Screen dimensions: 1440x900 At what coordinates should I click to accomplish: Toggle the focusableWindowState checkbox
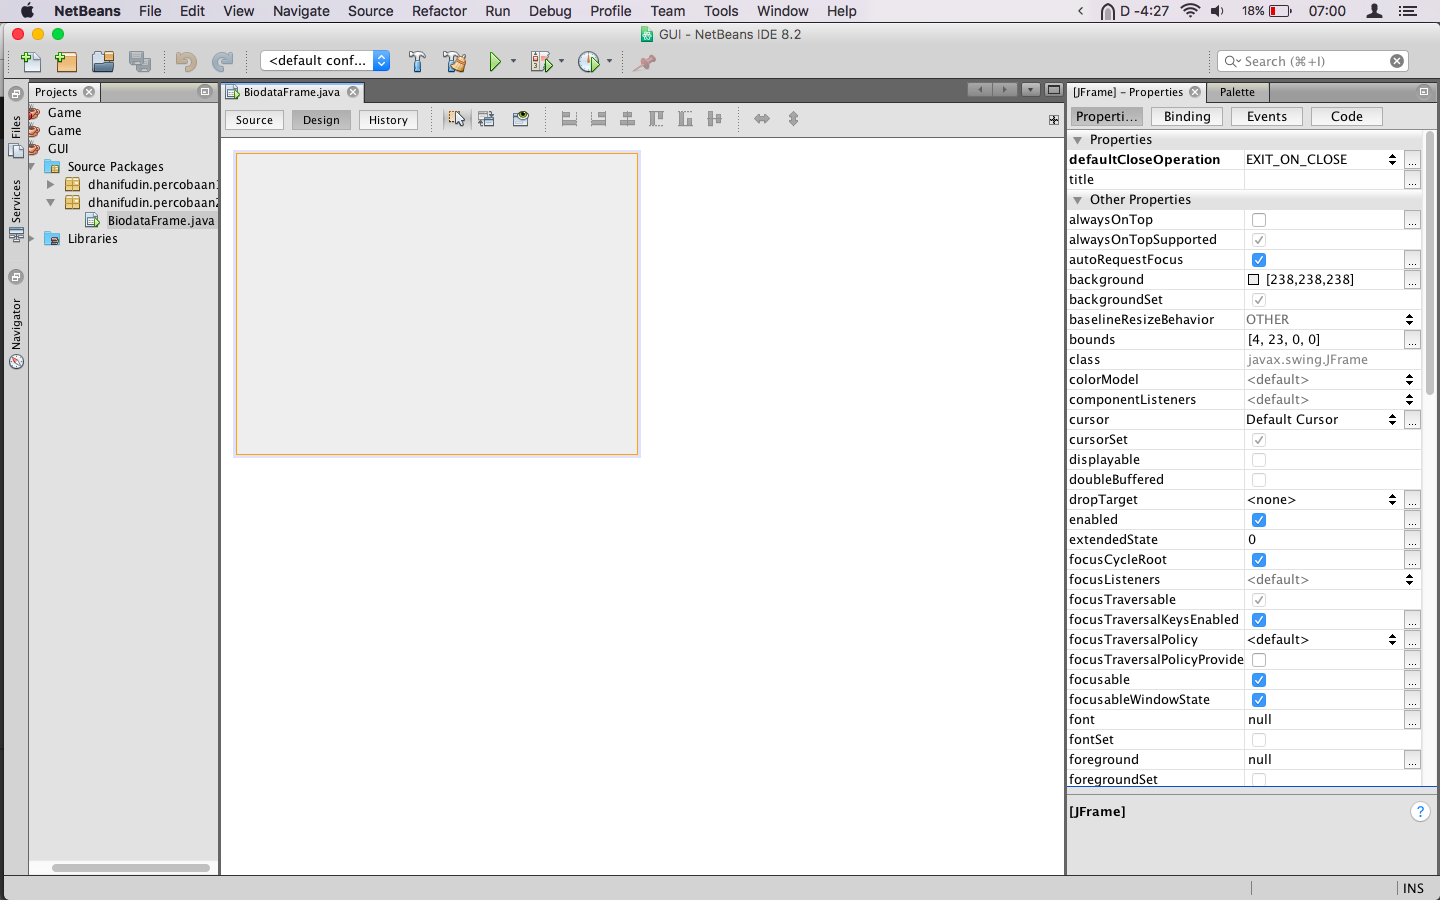click(x=1259, y=700)
